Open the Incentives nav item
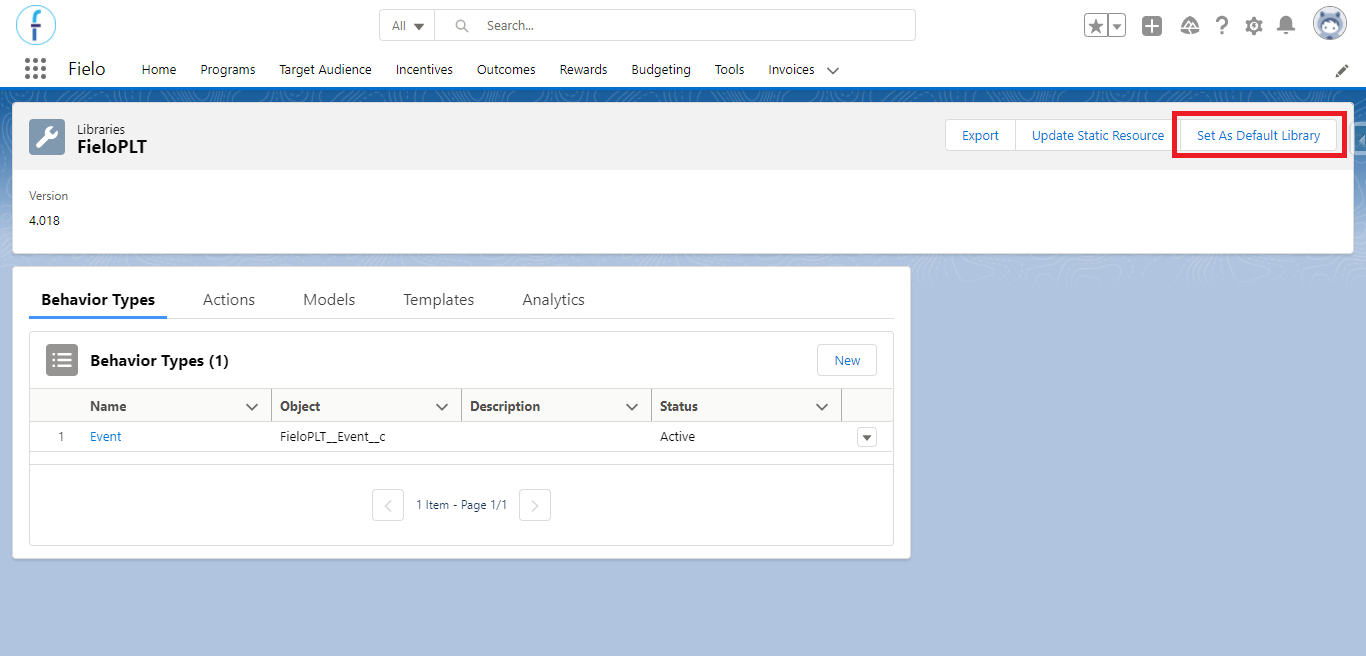The image size is (1366, 656). [424, 70]
